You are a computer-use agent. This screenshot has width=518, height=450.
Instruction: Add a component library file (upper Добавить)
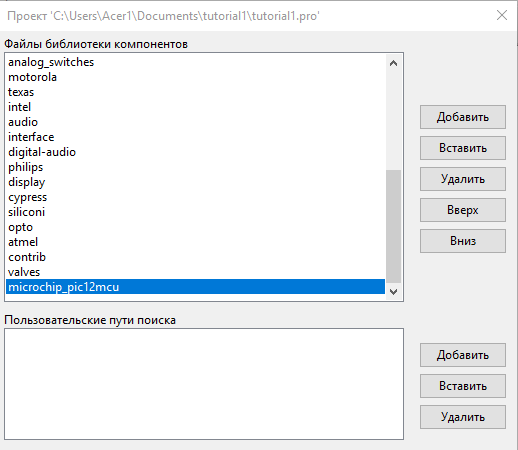click(x=463, y=117)
